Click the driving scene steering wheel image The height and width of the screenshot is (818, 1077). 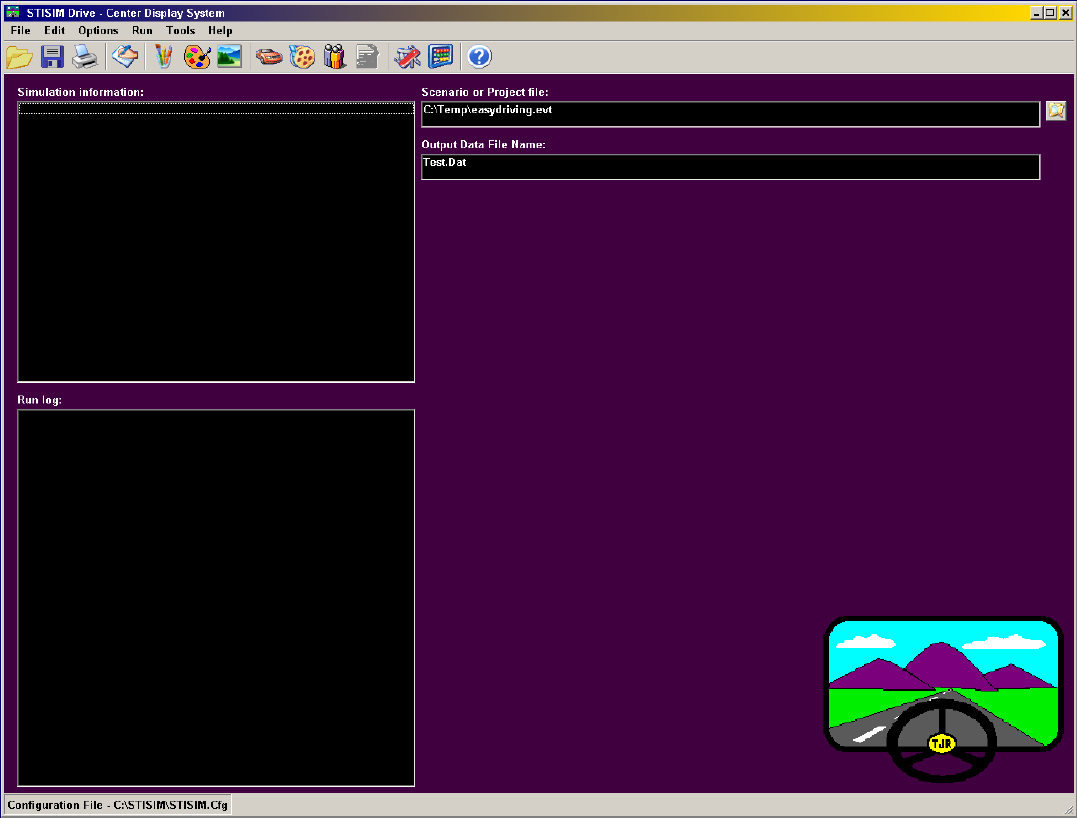[943, 699]
